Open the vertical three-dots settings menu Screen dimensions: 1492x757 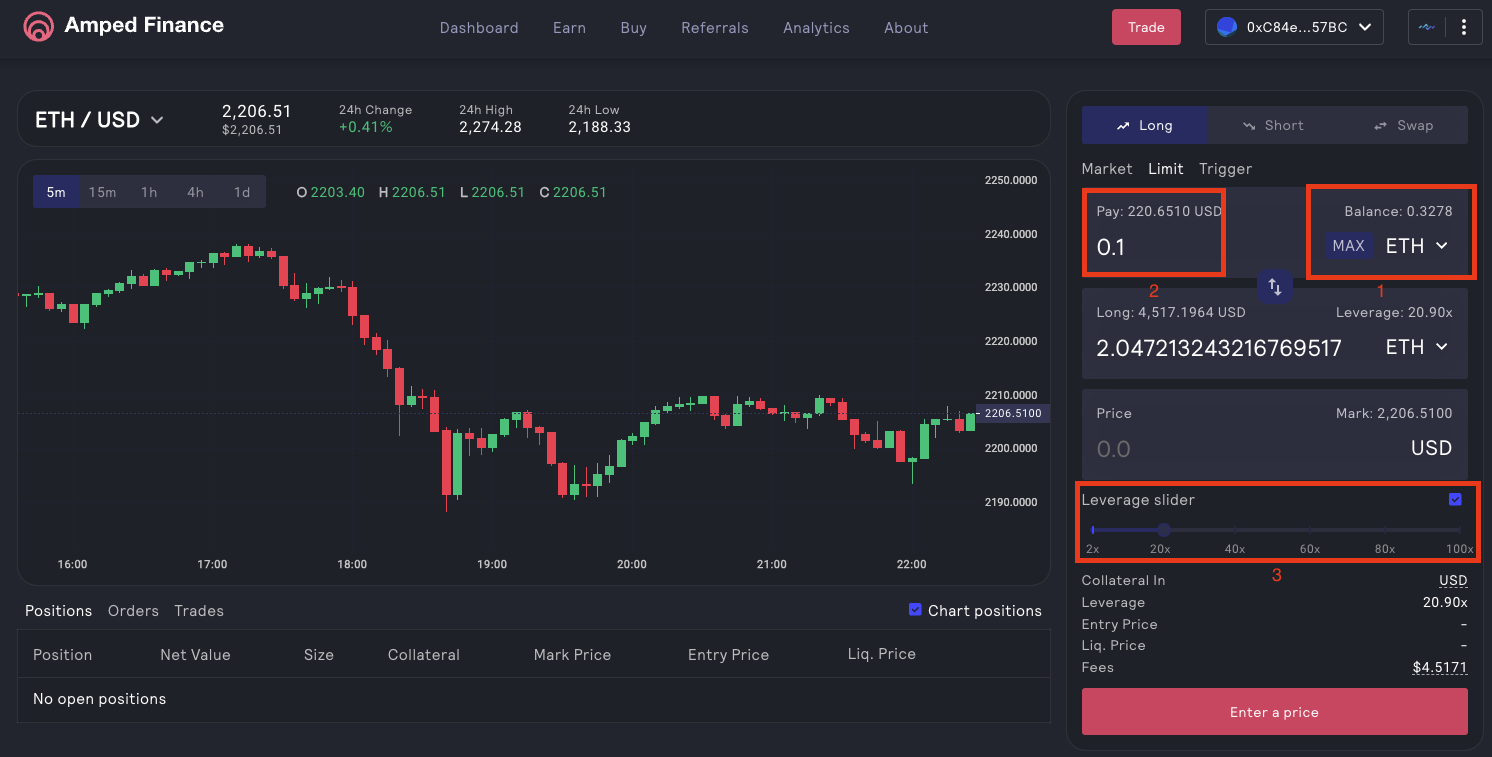pos(1464,28)
